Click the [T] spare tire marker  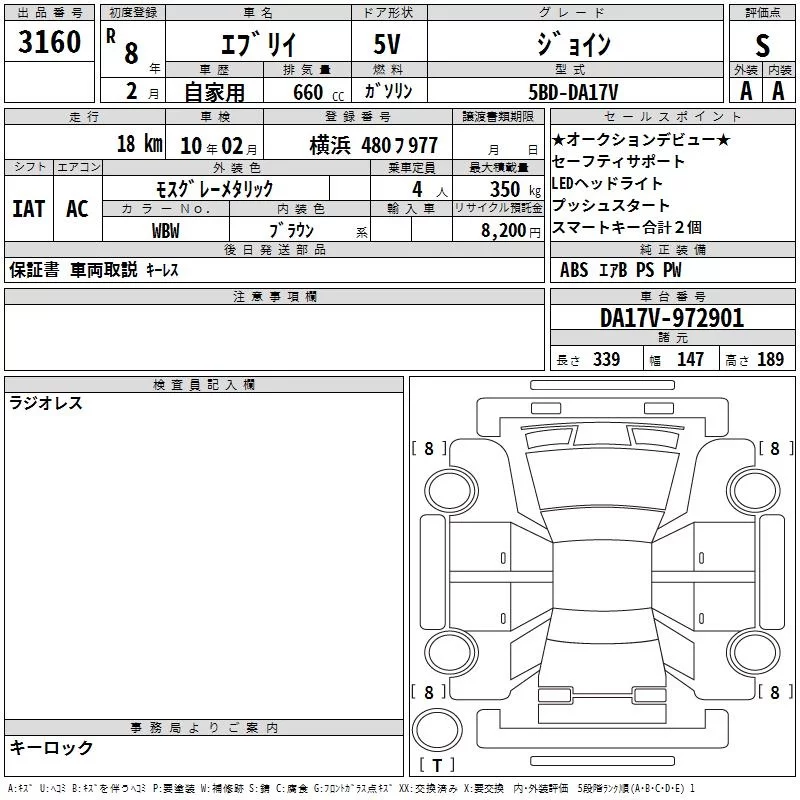pos(437,766)
